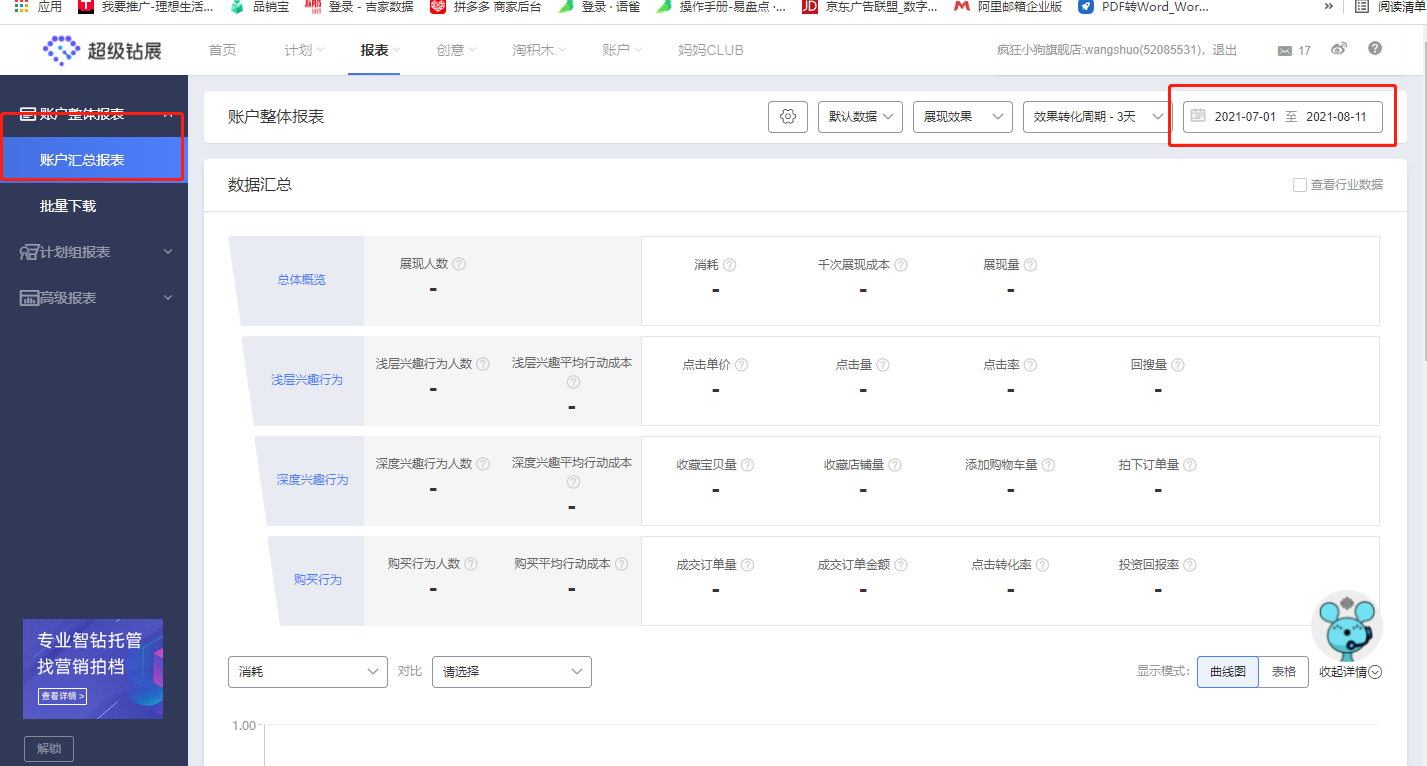
Task: Open the 请选择 comparison dropdown
Action: [512, 672]
